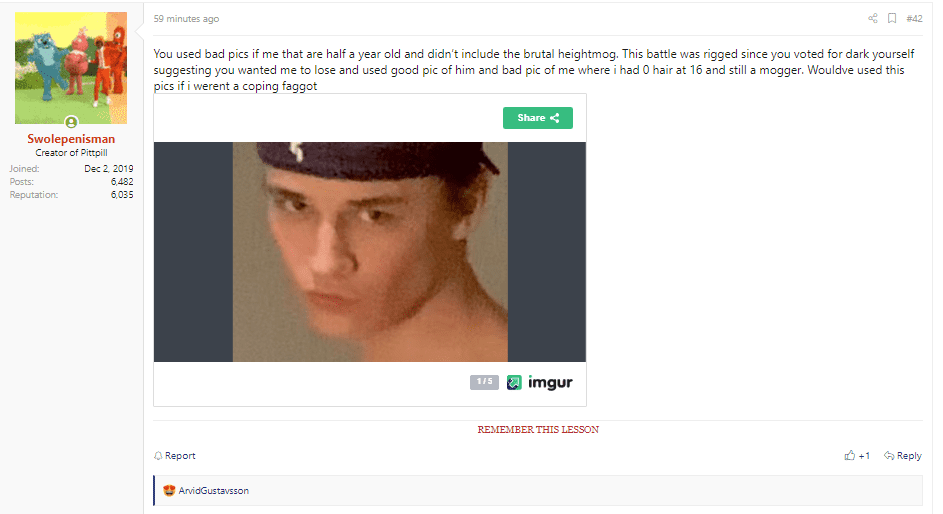The height and width of the screenshot is (514, 943).
Task: Click the reply arrow icon
Action: coord(889,456)
